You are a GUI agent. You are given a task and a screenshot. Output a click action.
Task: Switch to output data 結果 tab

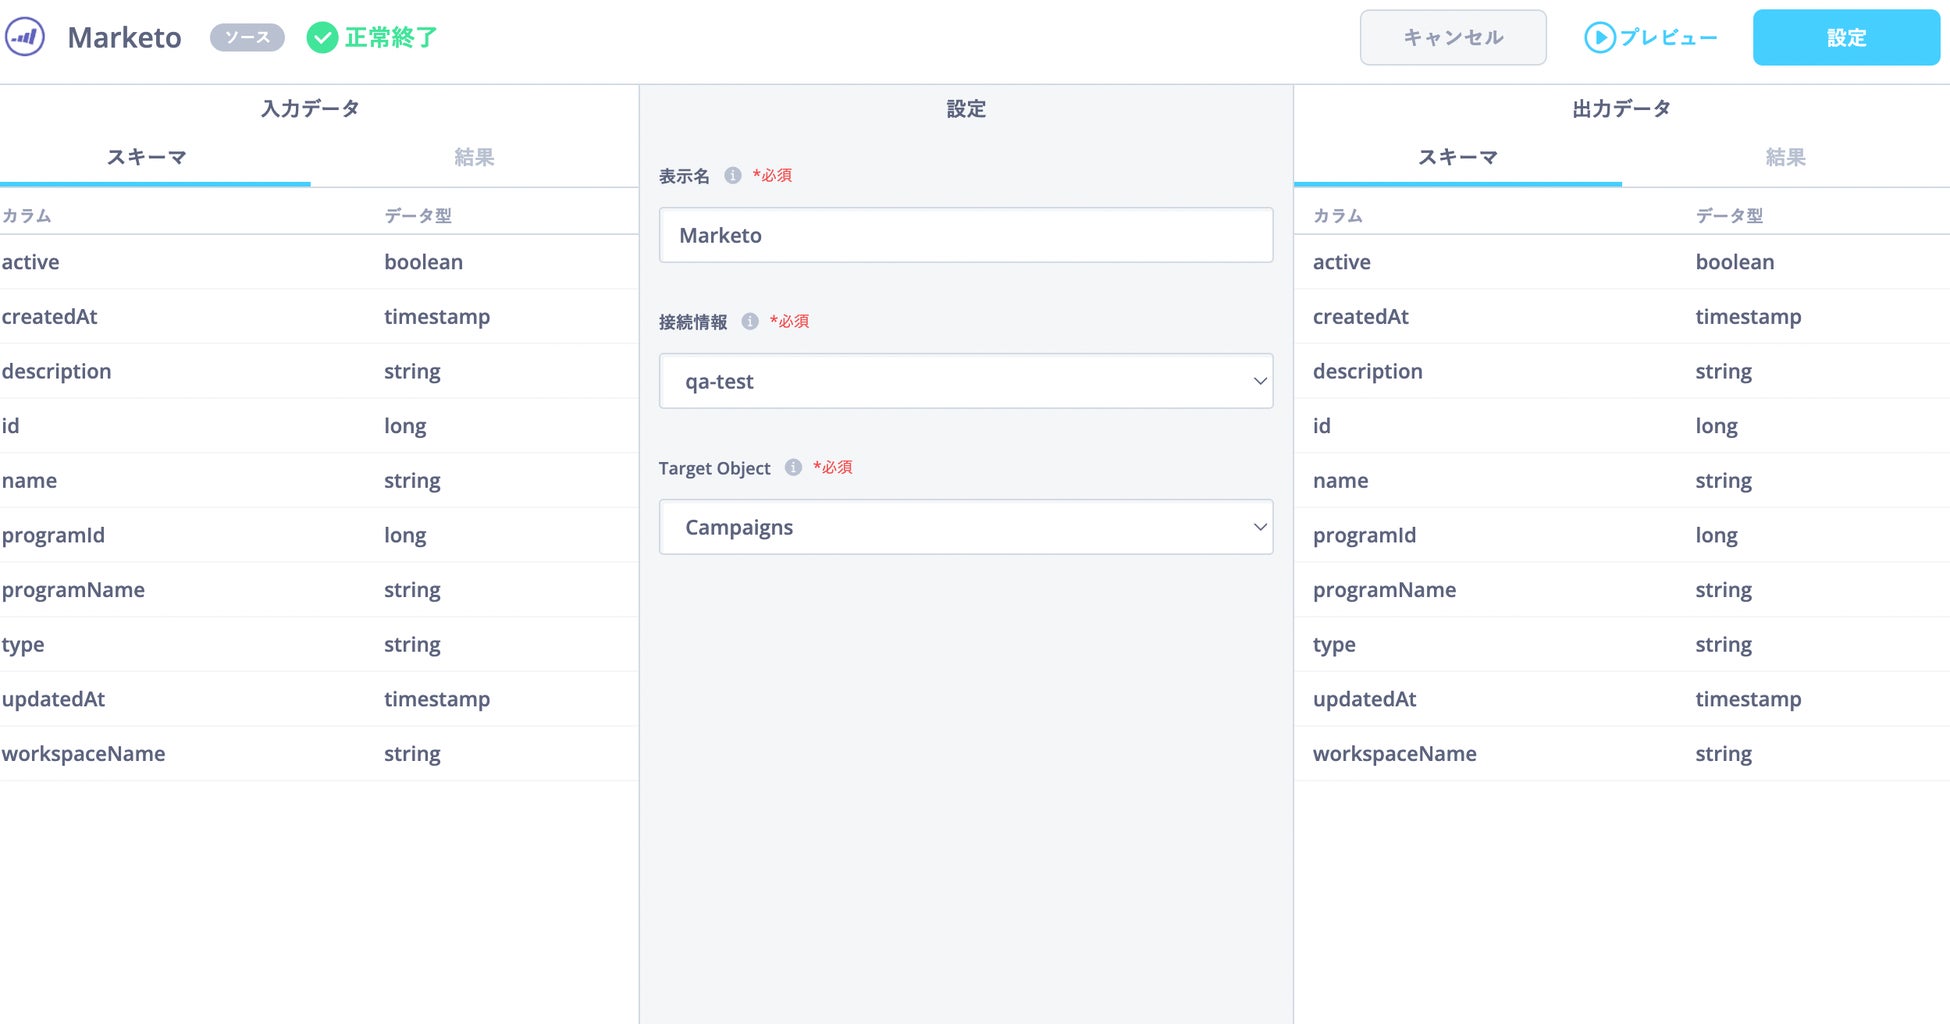pos(1785,157)
